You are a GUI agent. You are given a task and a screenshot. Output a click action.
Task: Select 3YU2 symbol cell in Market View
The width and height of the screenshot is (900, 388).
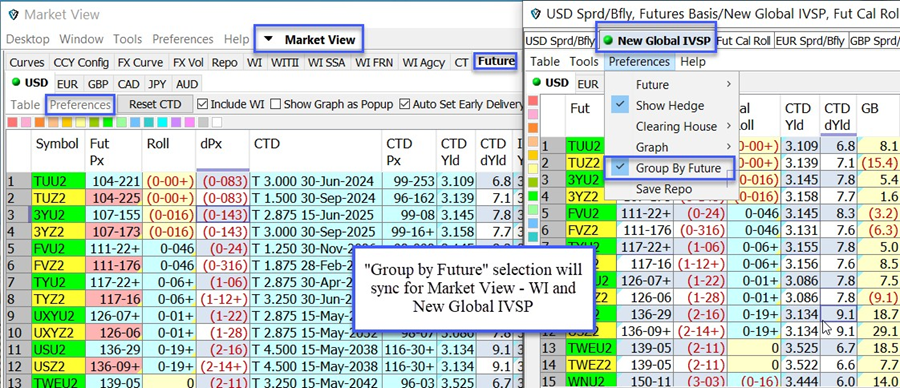[x=57, y=216]
